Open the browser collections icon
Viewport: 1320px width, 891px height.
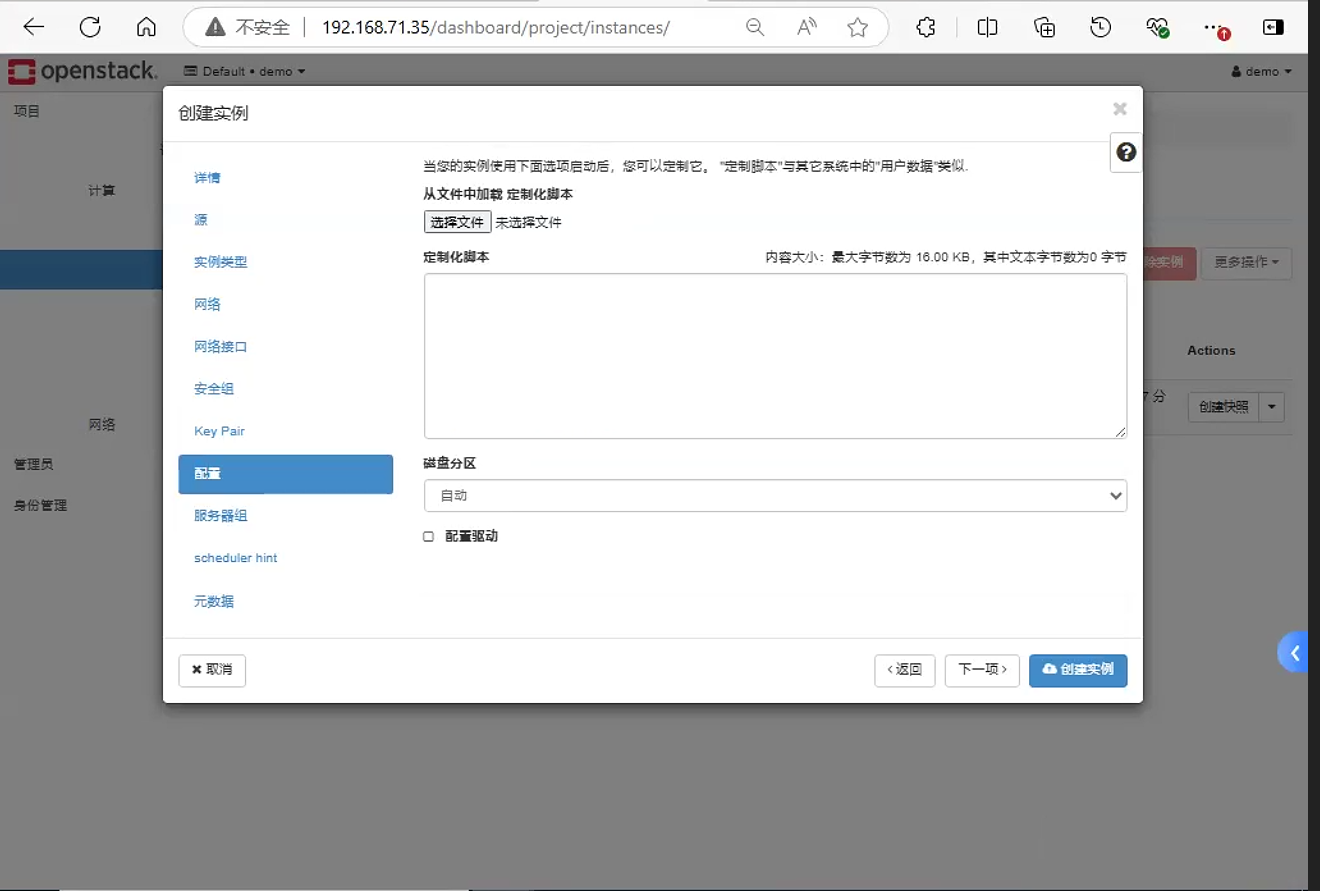(x=1045, y=27)
